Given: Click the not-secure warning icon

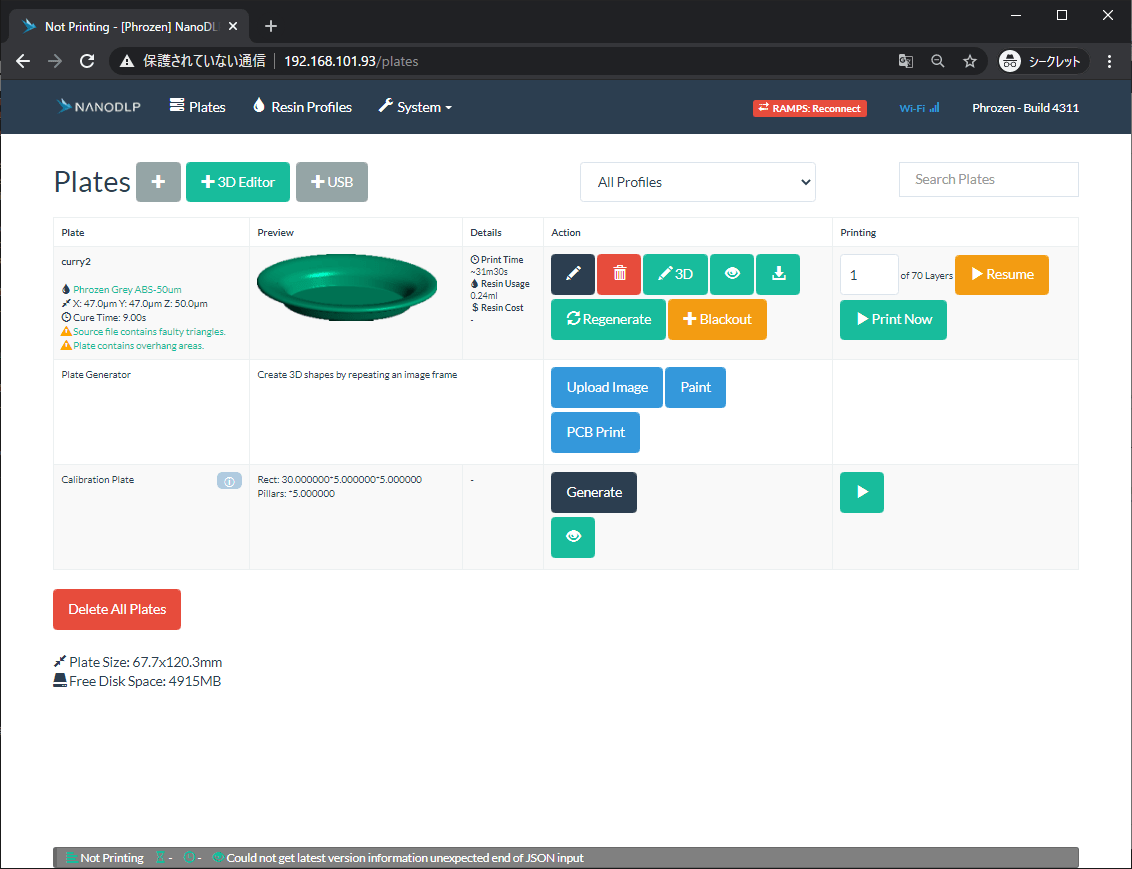Looking at the screenshot, I should pos(127,61).
